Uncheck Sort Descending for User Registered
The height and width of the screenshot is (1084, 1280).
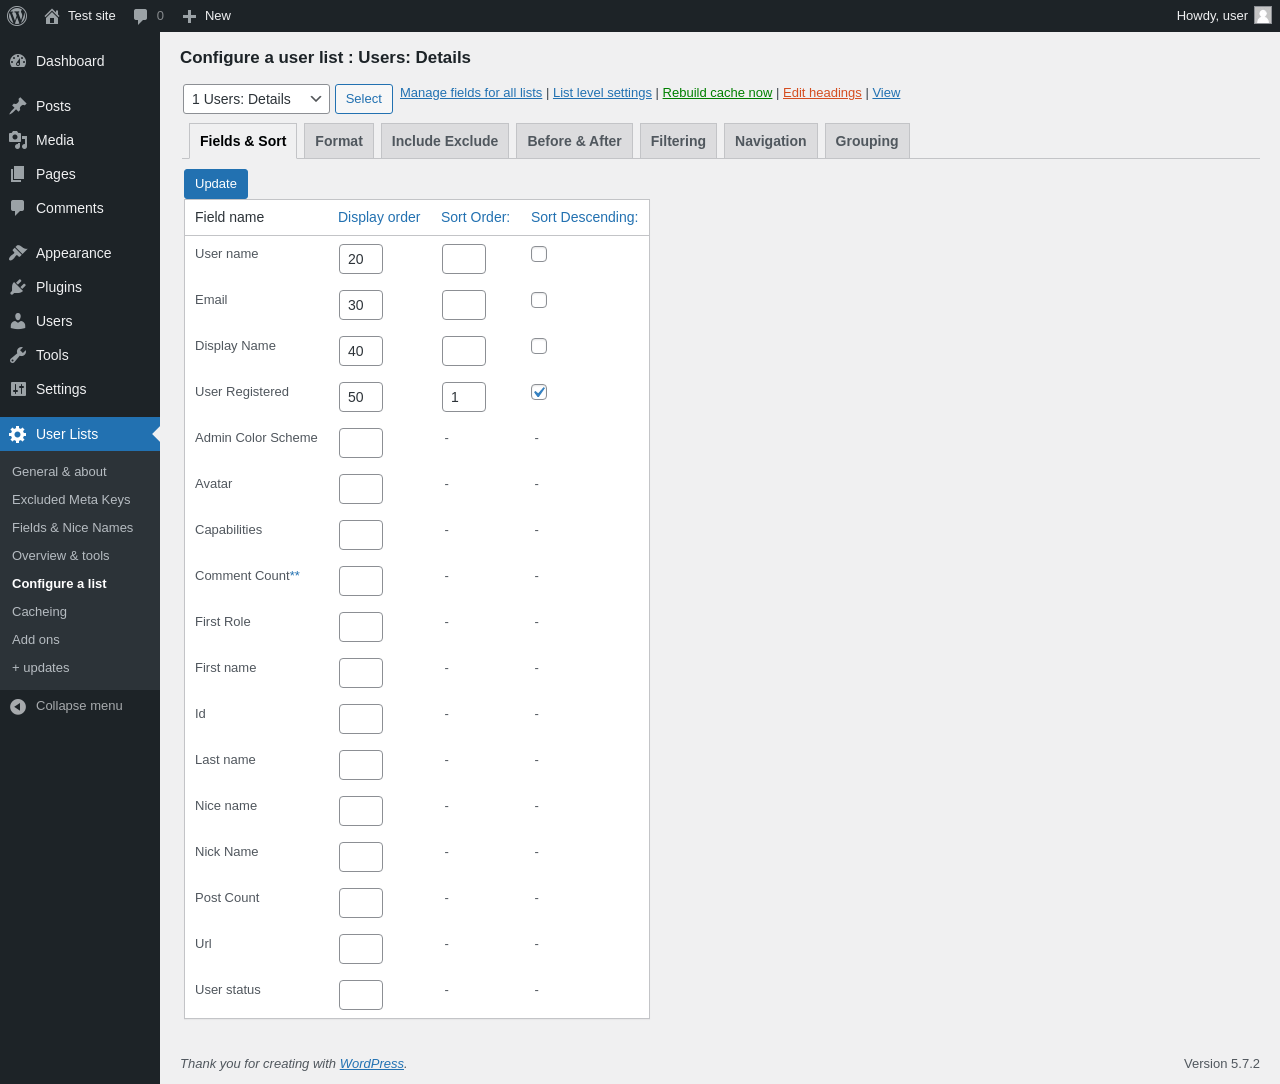tap(539, 392)
